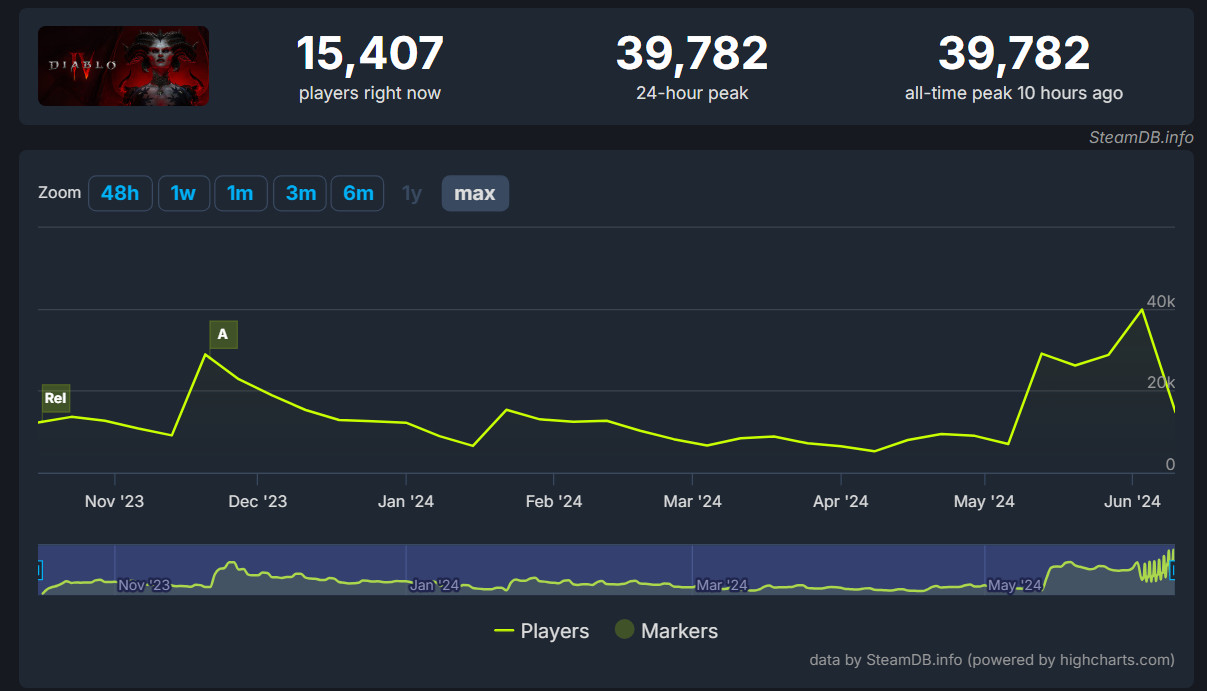Click the left handle of the navigator

[x=39, y=570]
